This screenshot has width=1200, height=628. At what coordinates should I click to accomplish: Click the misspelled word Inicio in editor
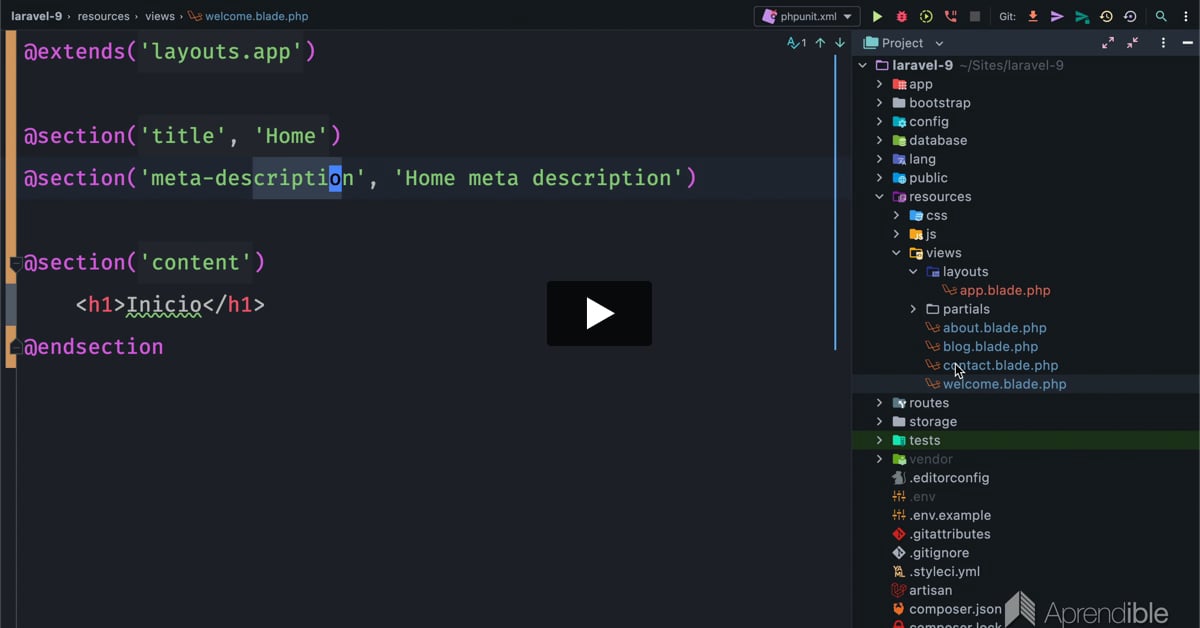164,305
